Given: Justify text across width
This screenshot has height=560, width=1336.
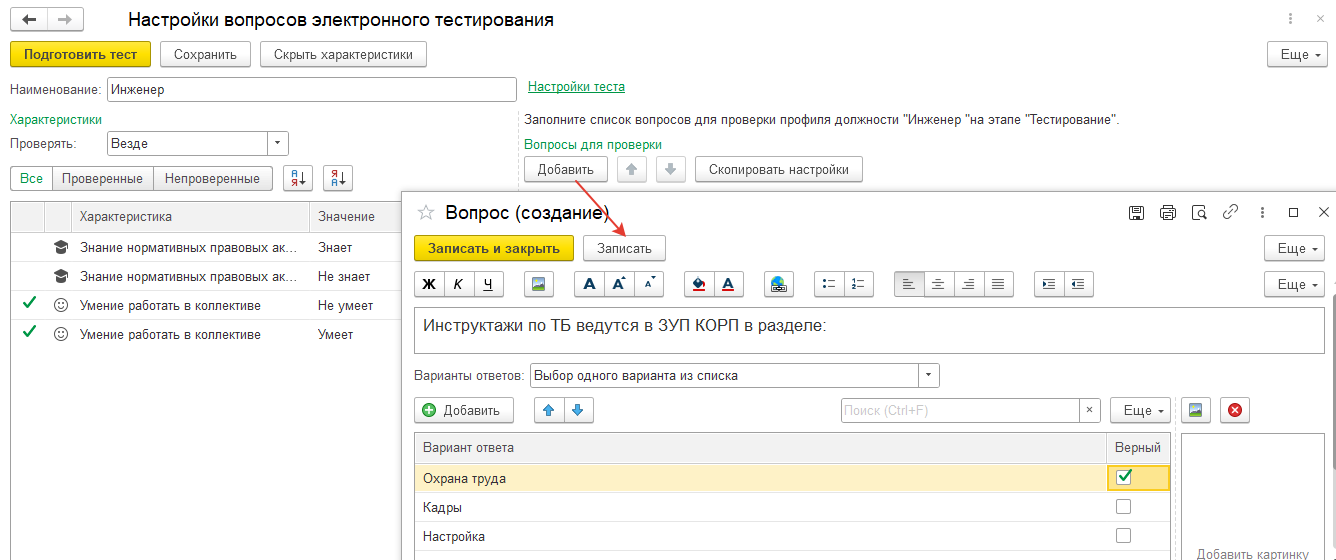Looking at the screenshot, I should [x=998, y=284].
